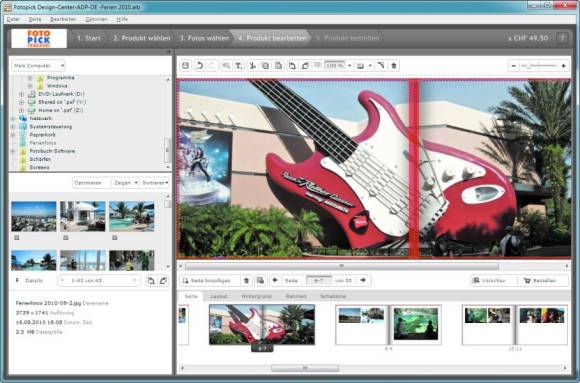Viewport: 580px width, 383px height.
Task: Rotate the selected picture left in editor toolbar
Action: pyautogui.click(x=292, y=65)
